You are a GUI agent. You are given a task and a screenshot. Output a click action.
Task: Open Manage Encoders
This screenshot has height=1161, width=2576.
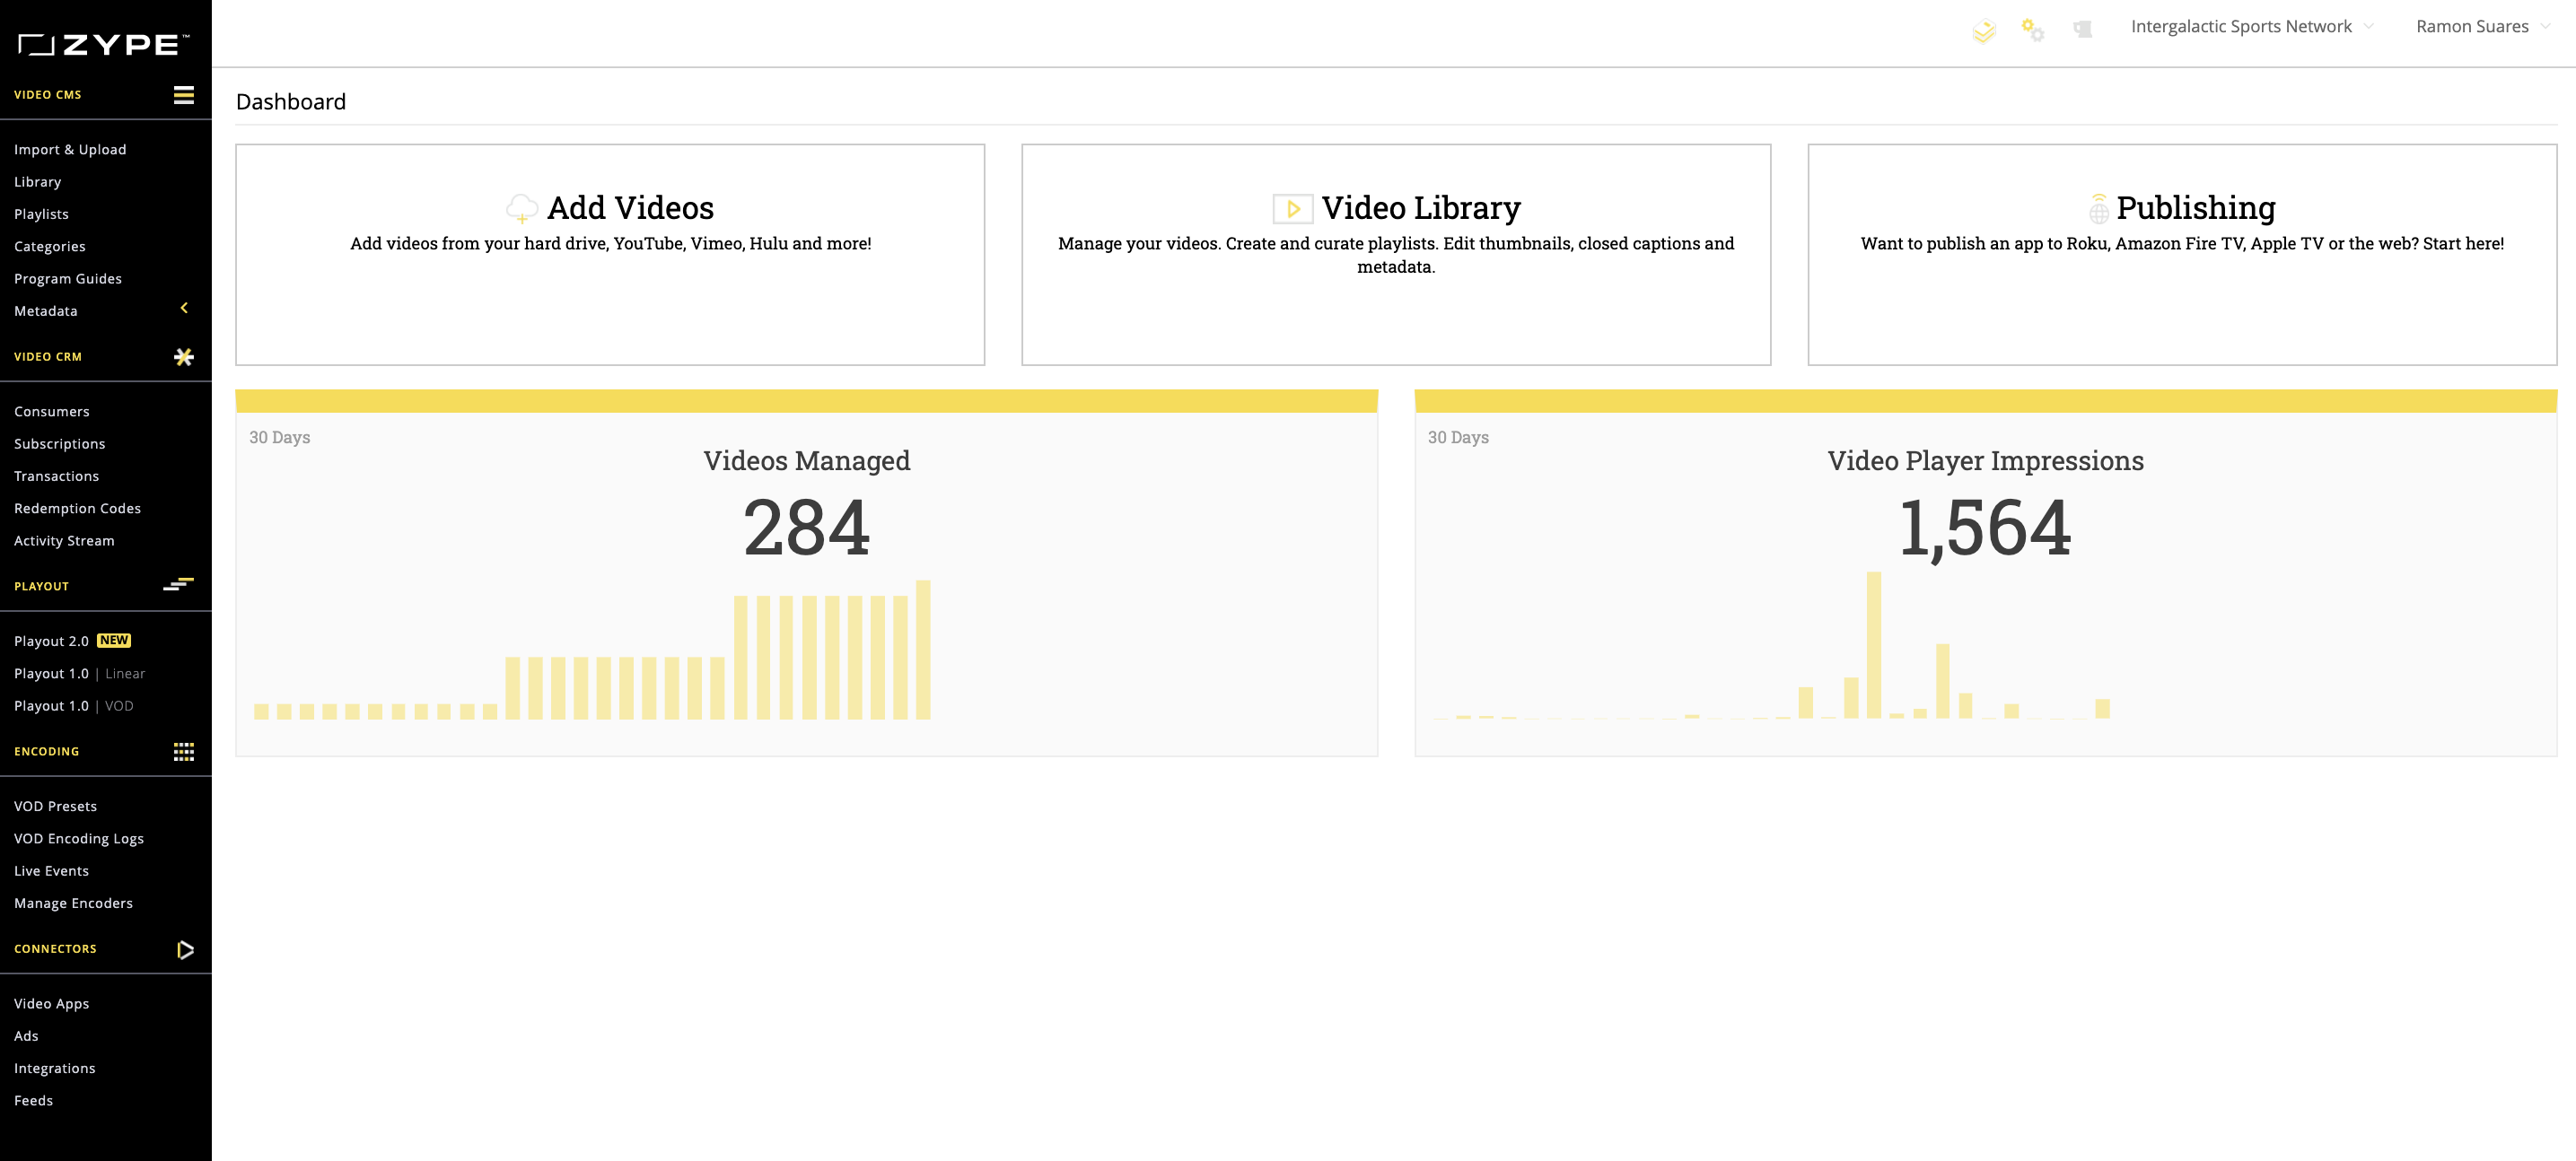[74, 902]
